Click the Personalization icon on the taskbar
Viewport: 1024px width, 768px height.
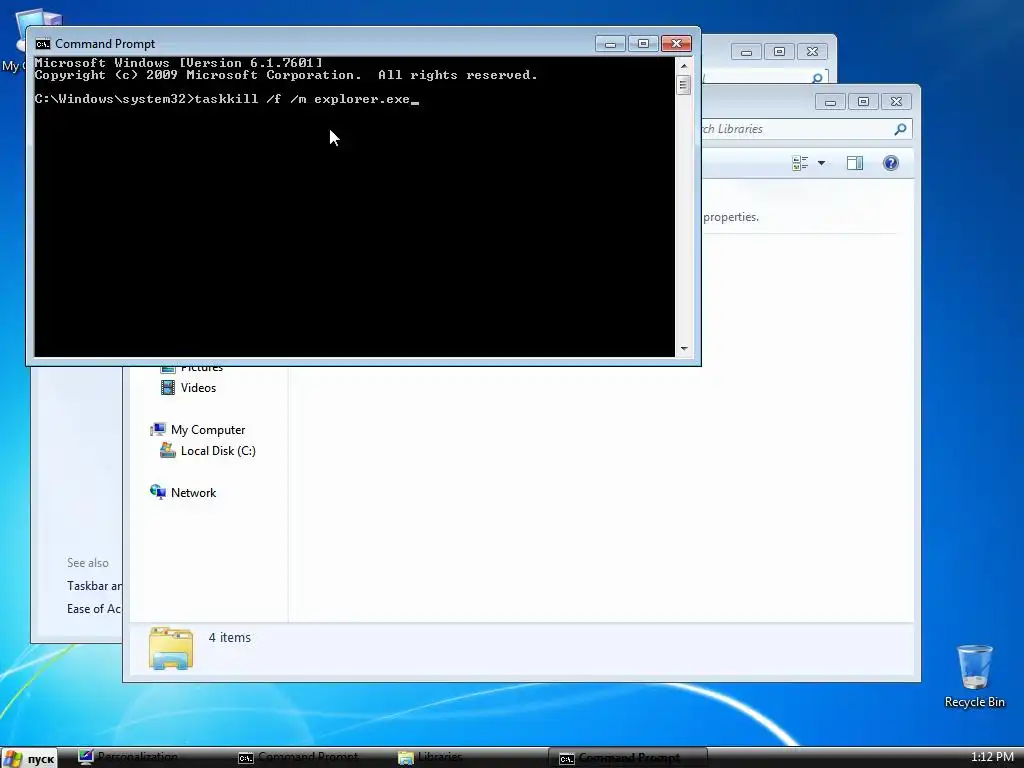[x=86, y=758]
